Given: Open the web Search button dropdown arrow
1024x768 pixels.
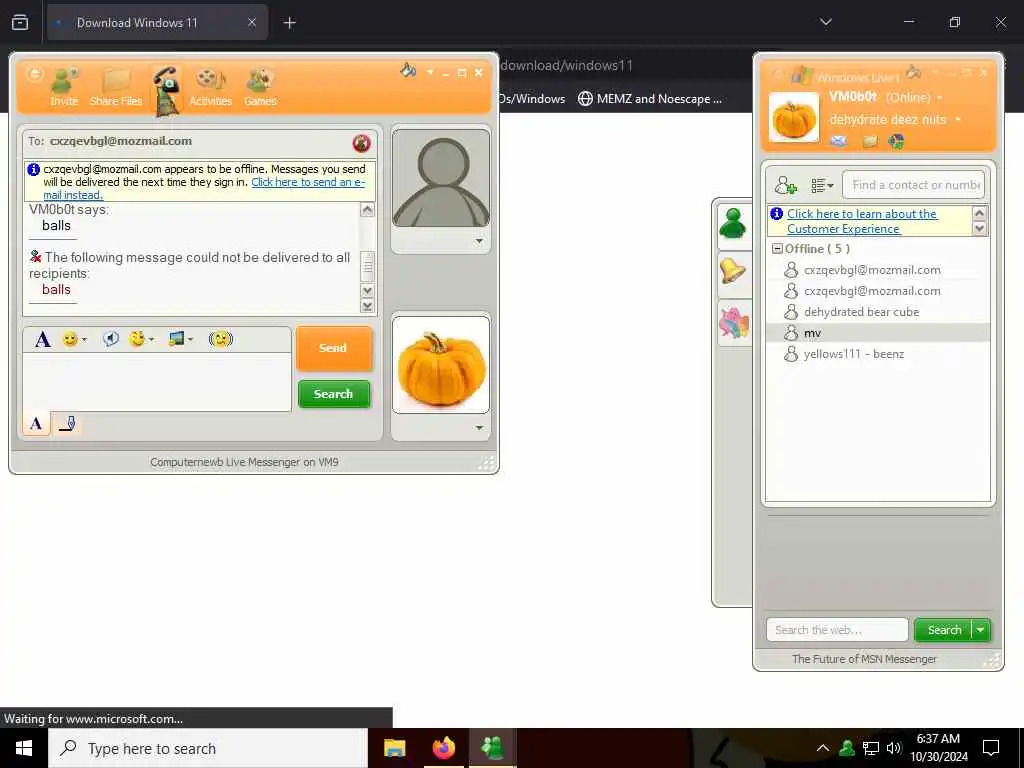Looking at the screenshot, I should (981, 630).
